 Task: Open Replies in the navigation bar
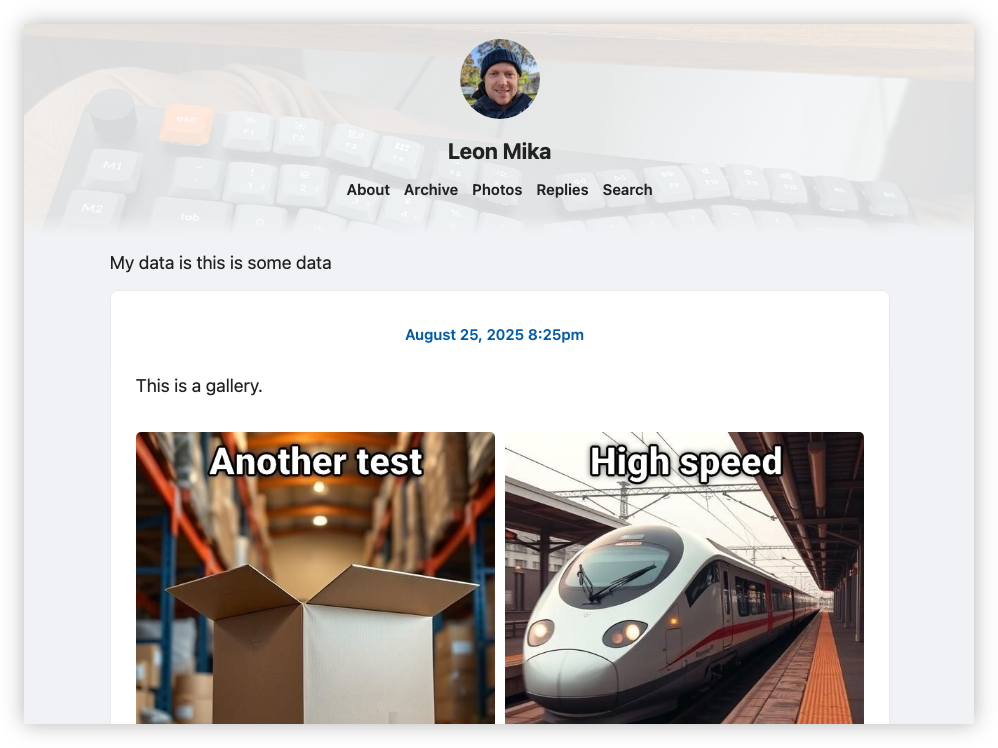[562, 190]
